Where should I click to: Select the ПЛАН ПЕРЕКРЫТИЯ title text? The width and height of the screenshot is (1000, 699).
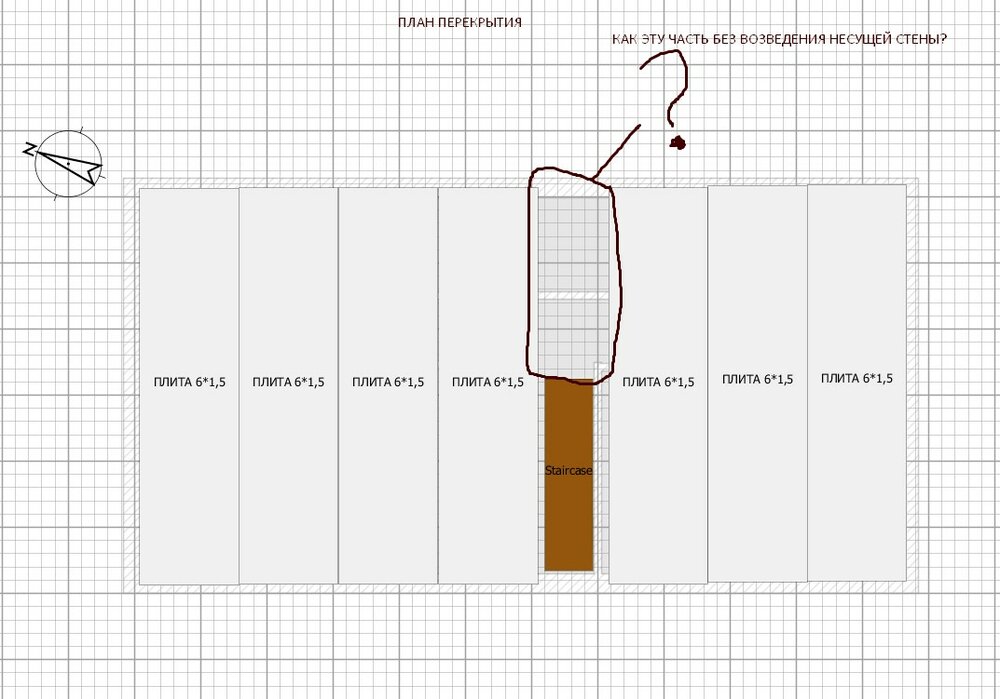[459, 20]
